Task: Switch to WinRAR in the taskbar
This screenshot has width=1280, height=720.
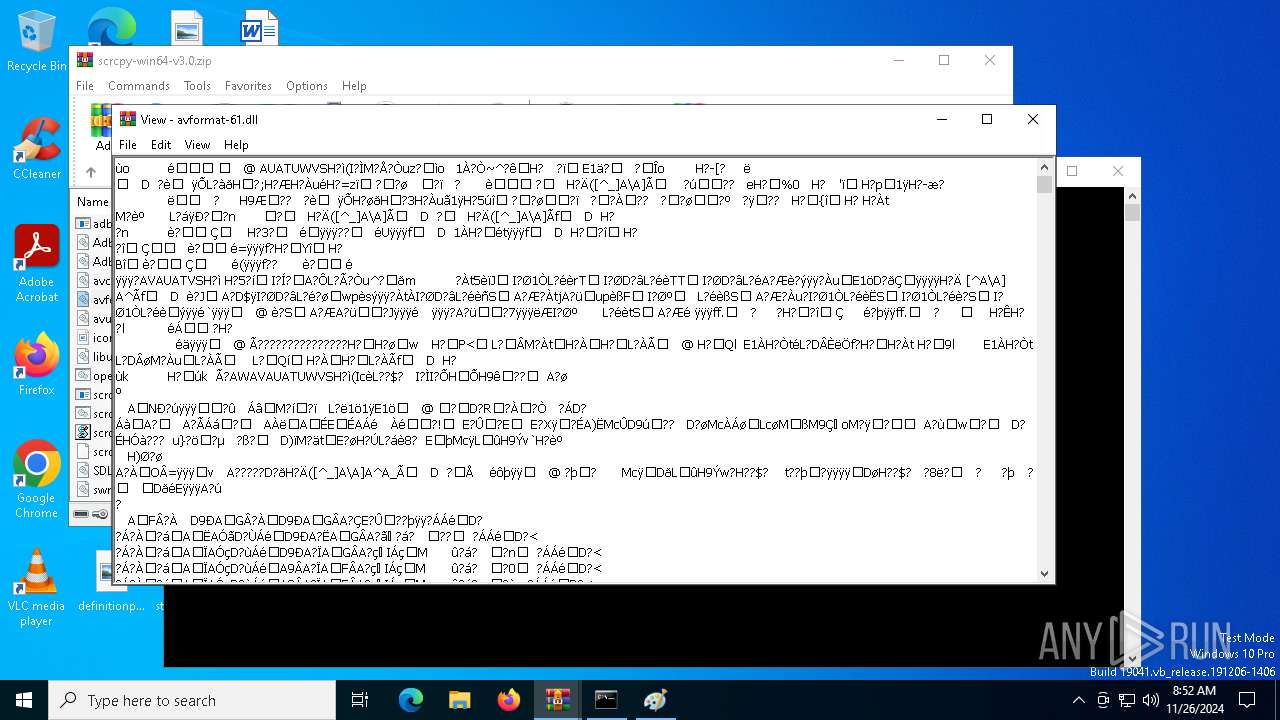Action: click(x=557, y=700)
